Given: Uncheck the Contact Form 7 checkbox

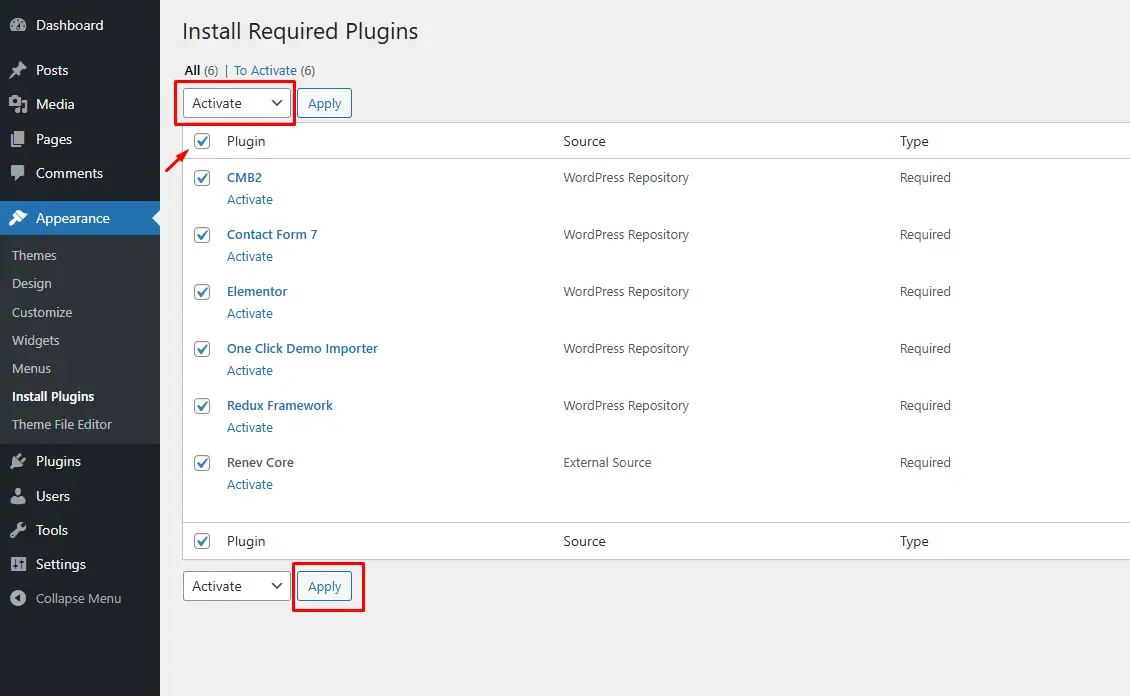Looking at the screenshot, I should (203, 235).
